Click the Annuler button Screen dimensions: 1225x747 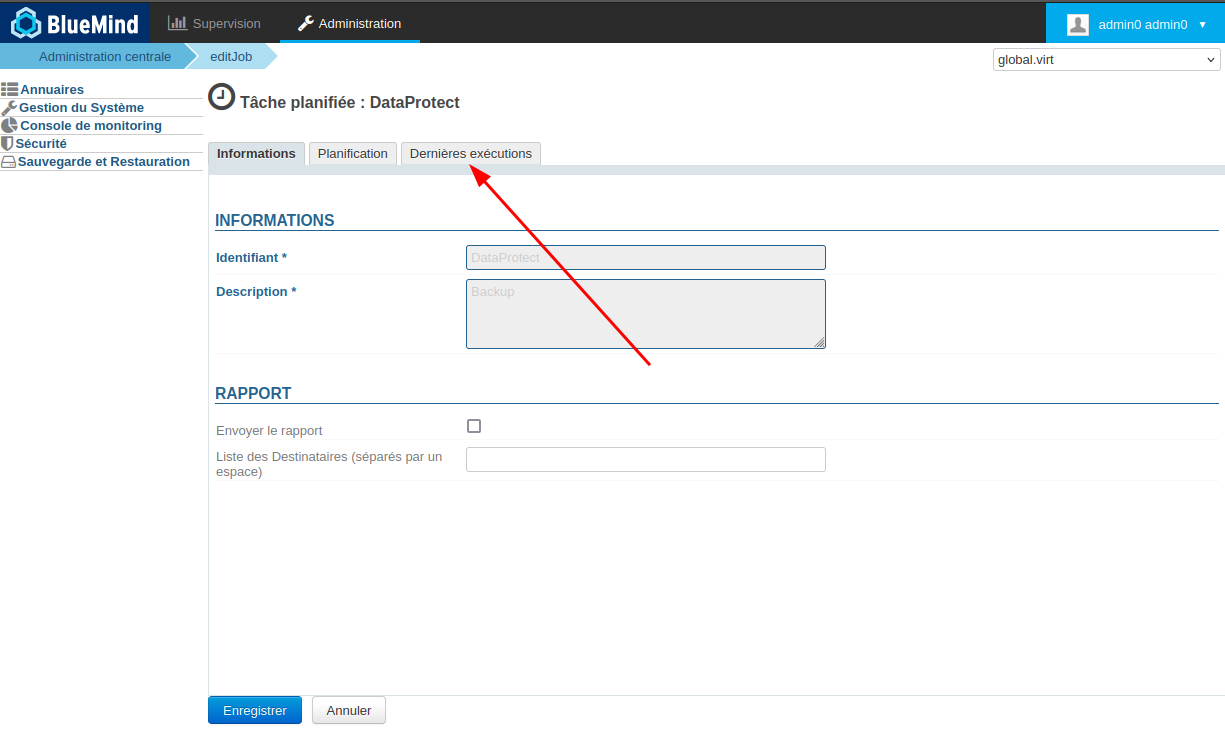349,711
